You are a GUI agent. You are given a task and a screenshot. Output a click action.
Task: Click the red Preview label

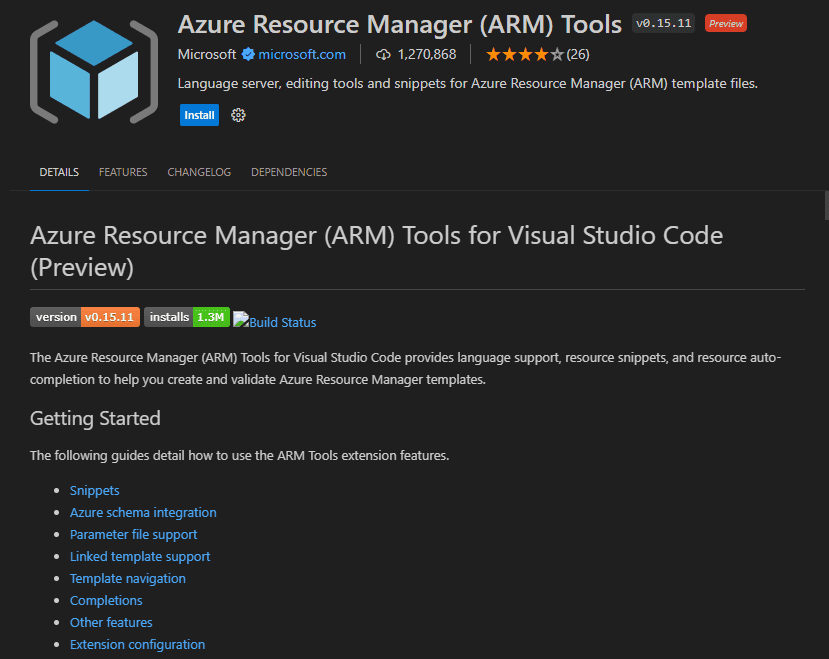(726, 23)
